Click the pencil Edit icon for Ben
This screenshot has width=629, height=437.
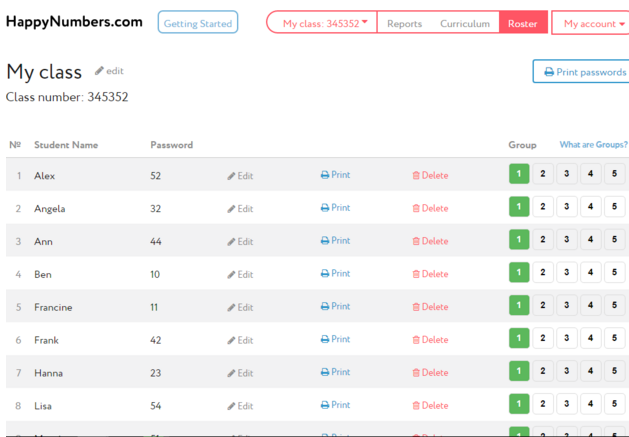(232, 275)
